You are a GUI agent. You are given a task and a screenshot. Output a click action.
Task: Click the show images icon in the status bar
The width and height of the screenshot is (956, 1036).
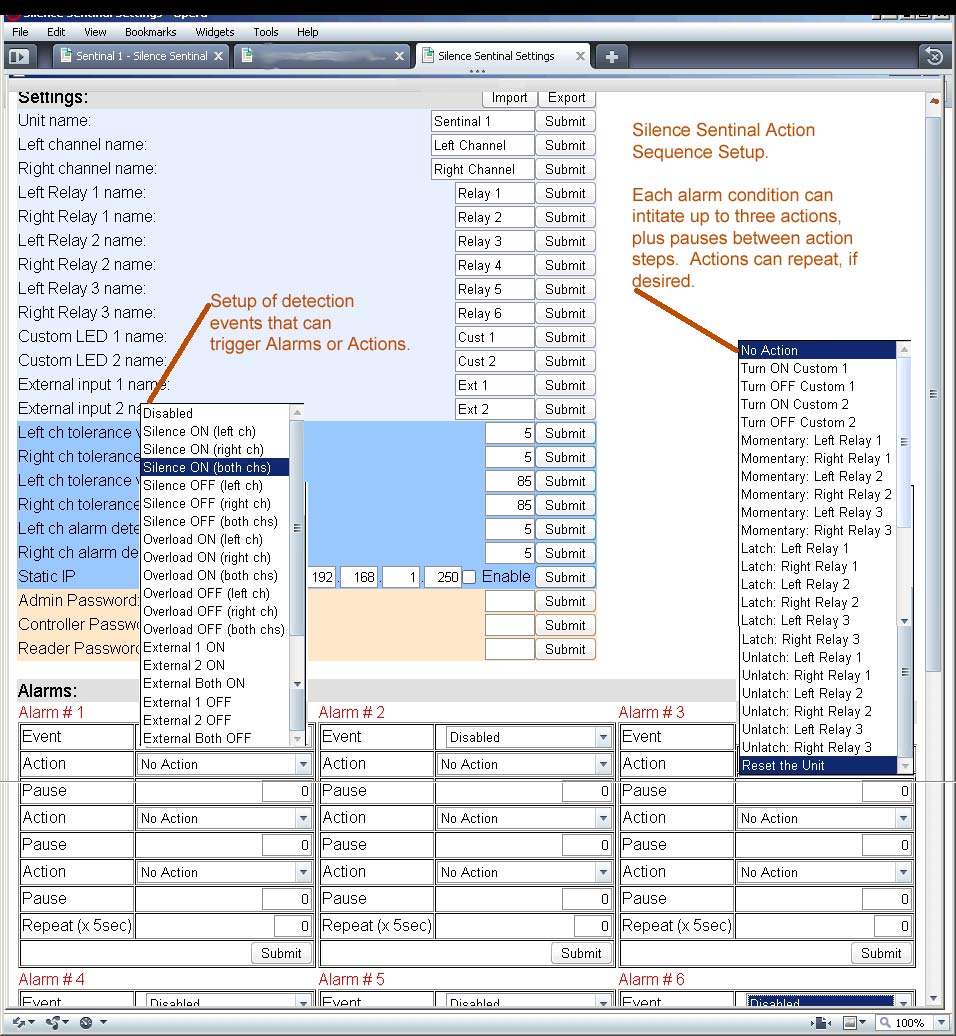tap(850, 1022)
